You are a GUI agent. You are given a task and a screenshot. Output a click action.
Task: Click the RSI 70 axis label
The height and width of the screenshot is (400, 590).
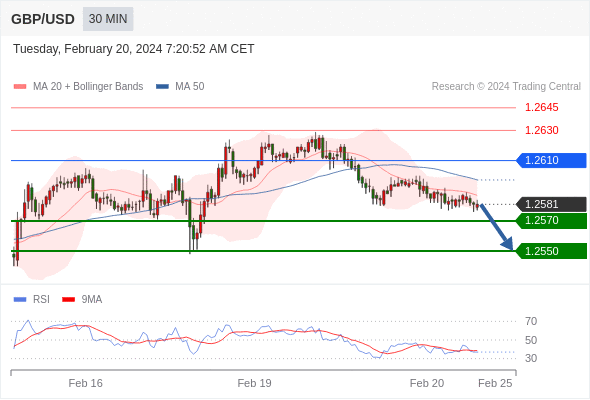tap(531, 321)
